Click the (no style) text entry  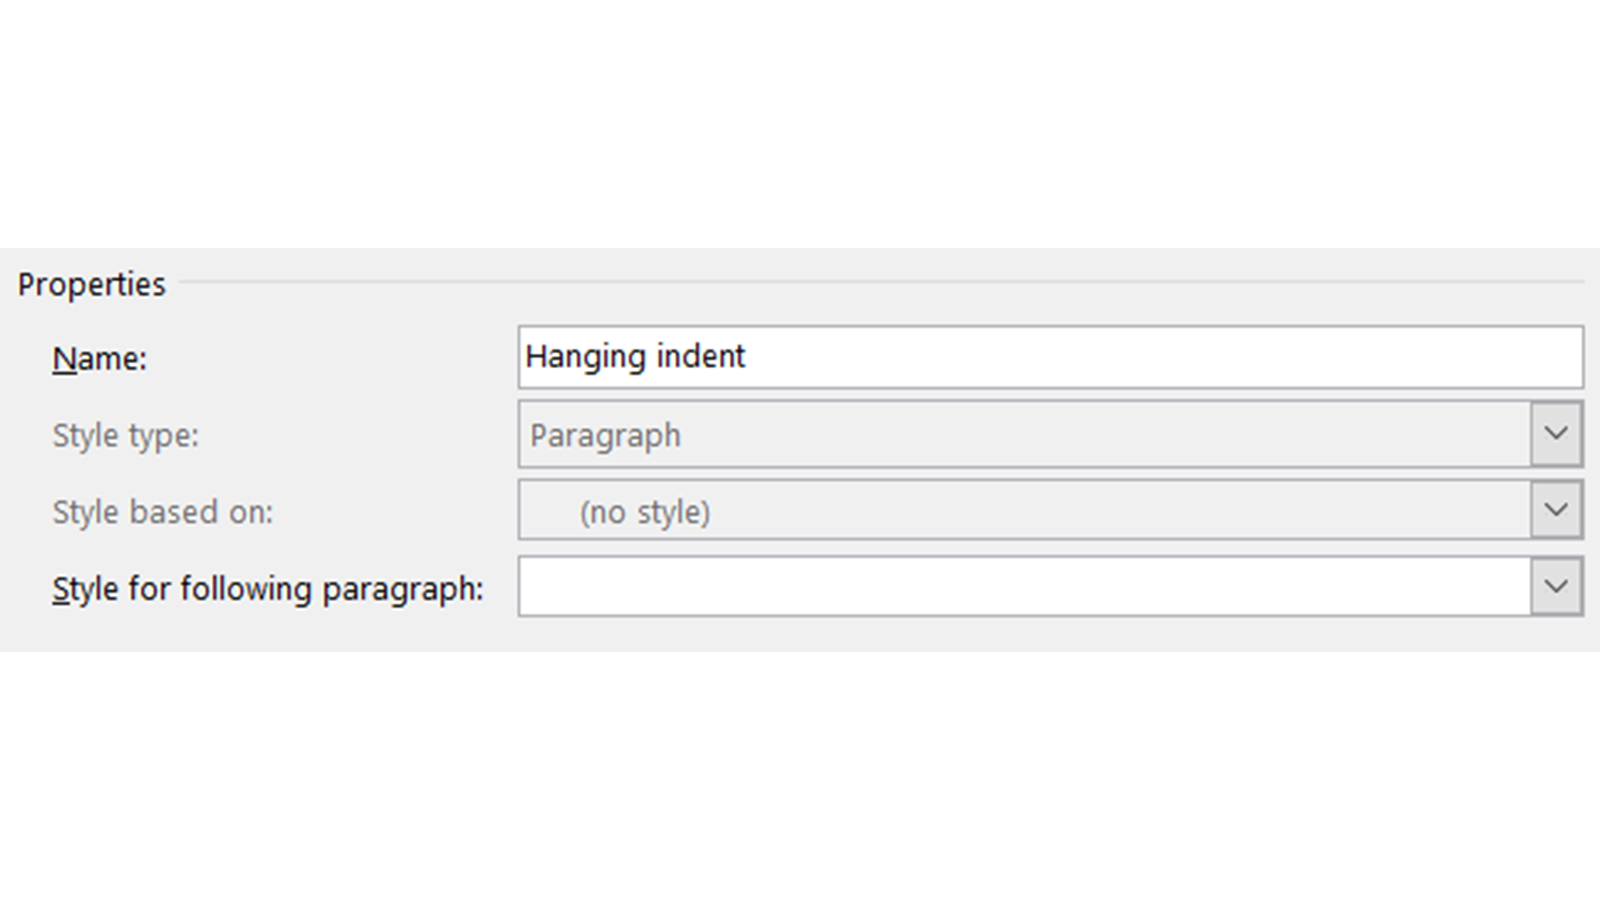point(645,512)
